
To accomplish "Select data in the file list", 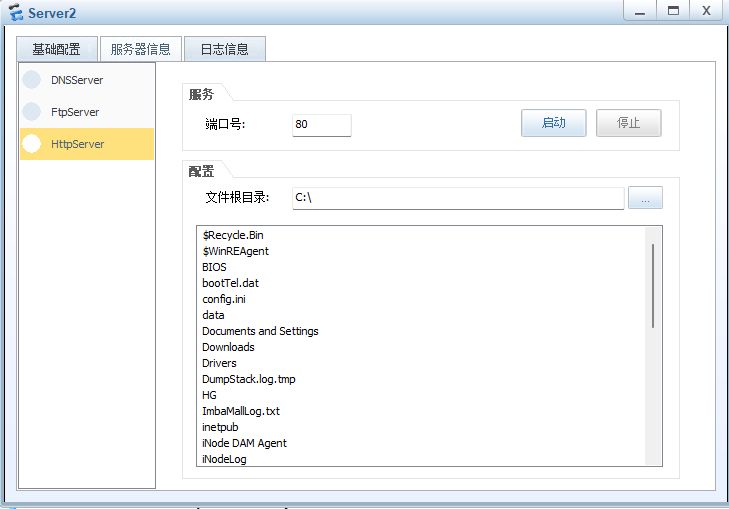I will pyautogui.click(x=213, y=315).
